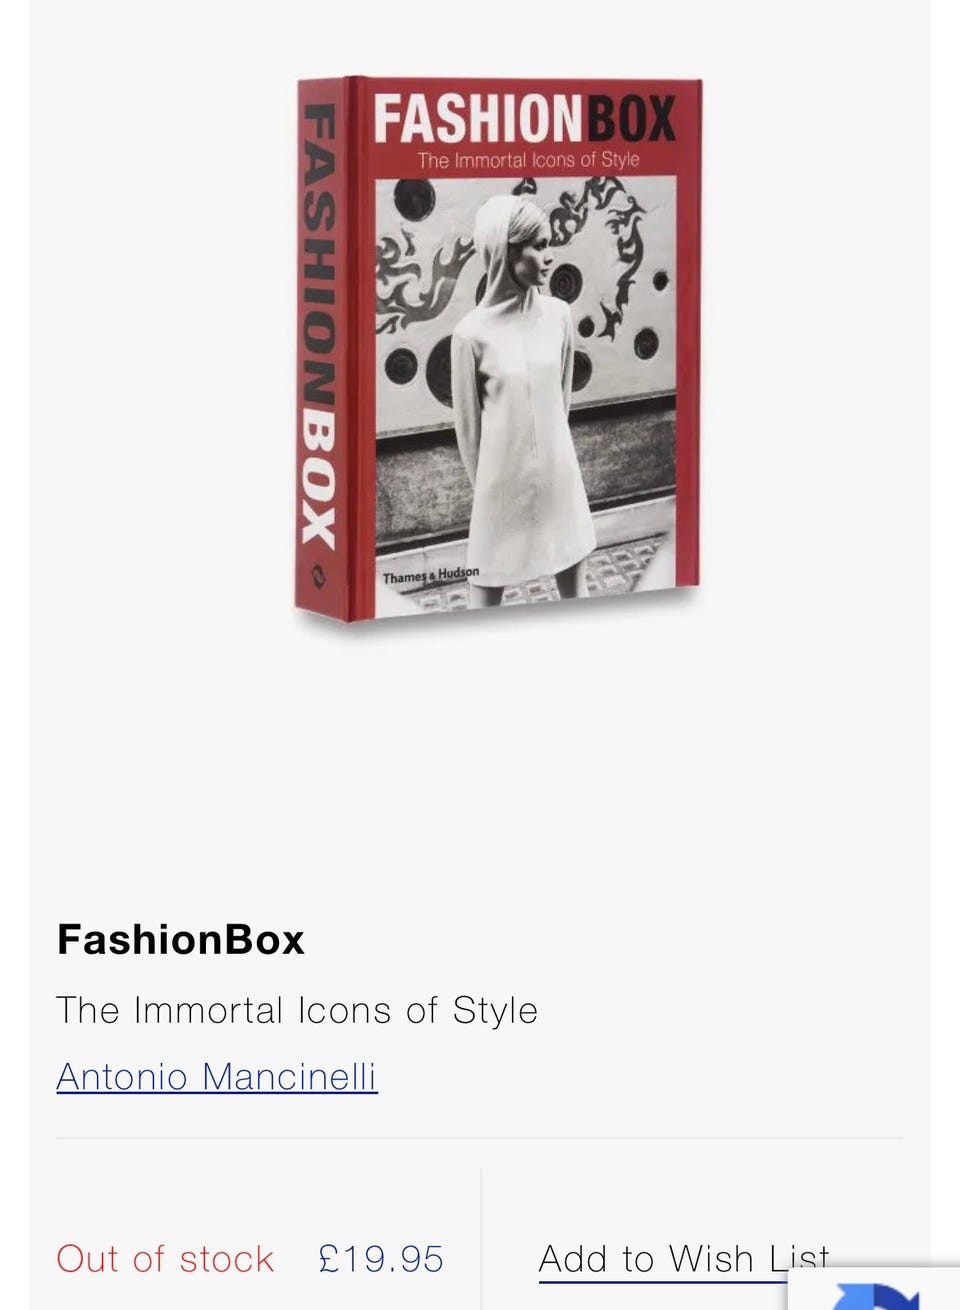
Task: Click the vertical divider beside the price
Action: (x=481, y=1238)
